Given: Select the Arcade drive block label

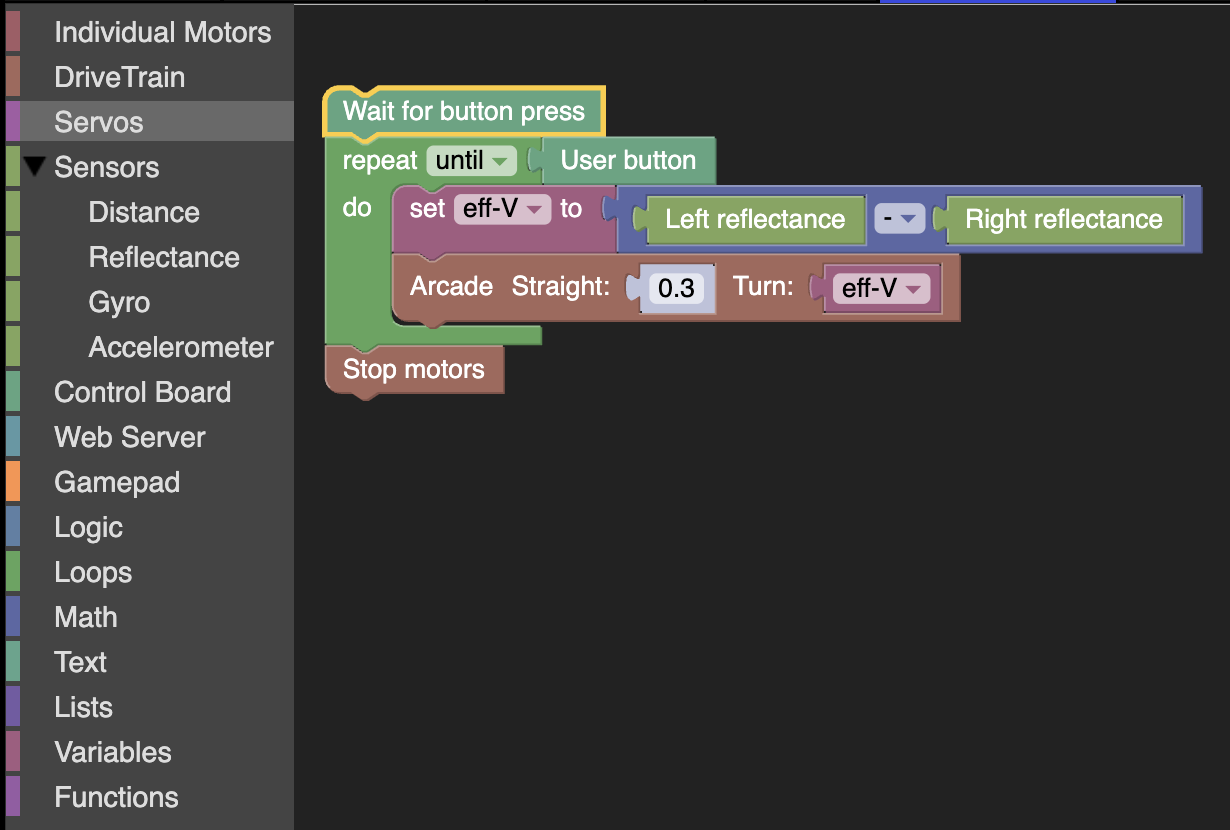Looking at the screenshot, I should (x=451, y=287).
